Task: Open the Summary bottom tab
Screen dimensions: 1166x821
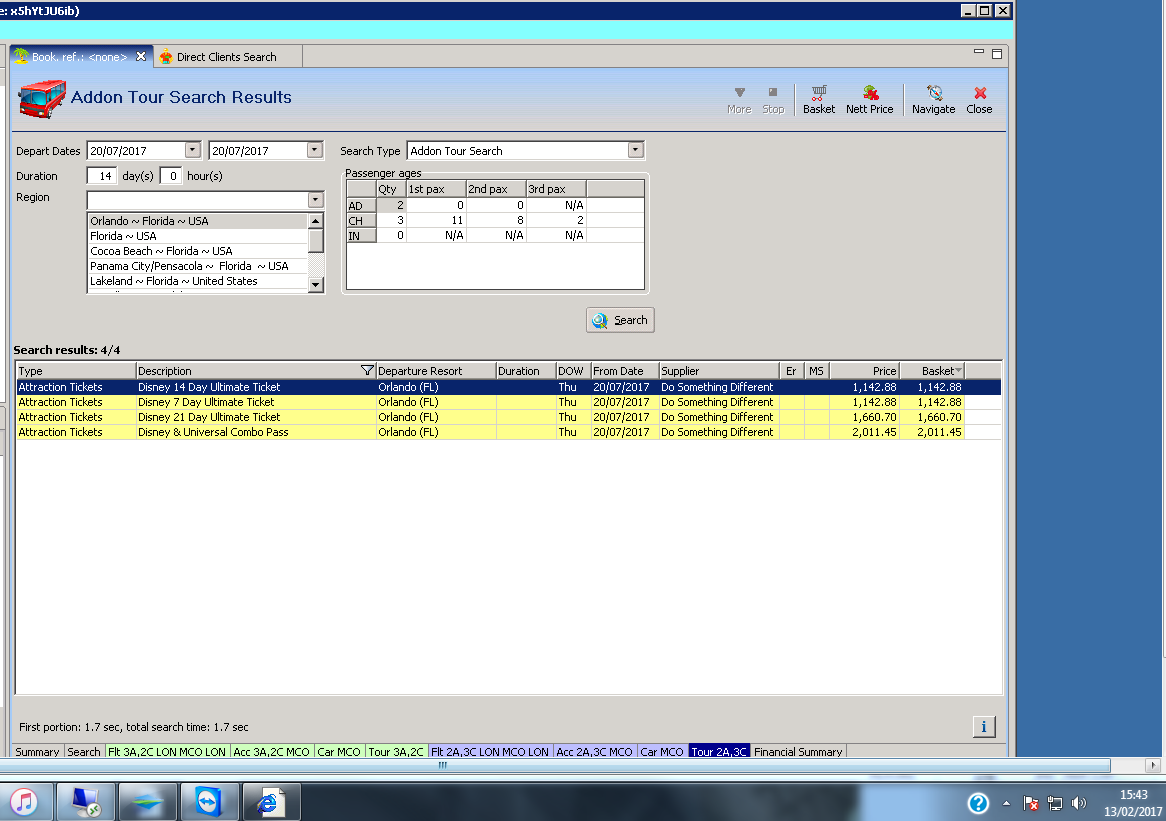Action: pyautogui.click(x=37, y=751)
